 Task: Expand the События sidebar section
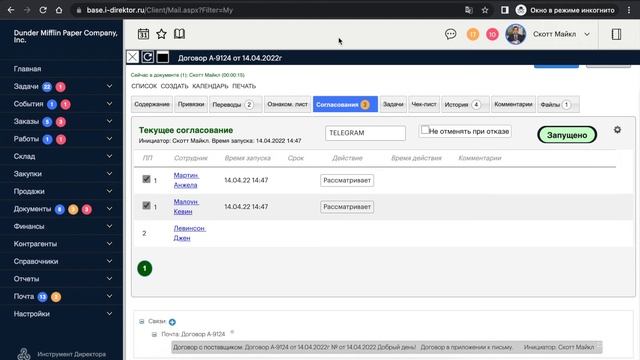coord(109,104)
